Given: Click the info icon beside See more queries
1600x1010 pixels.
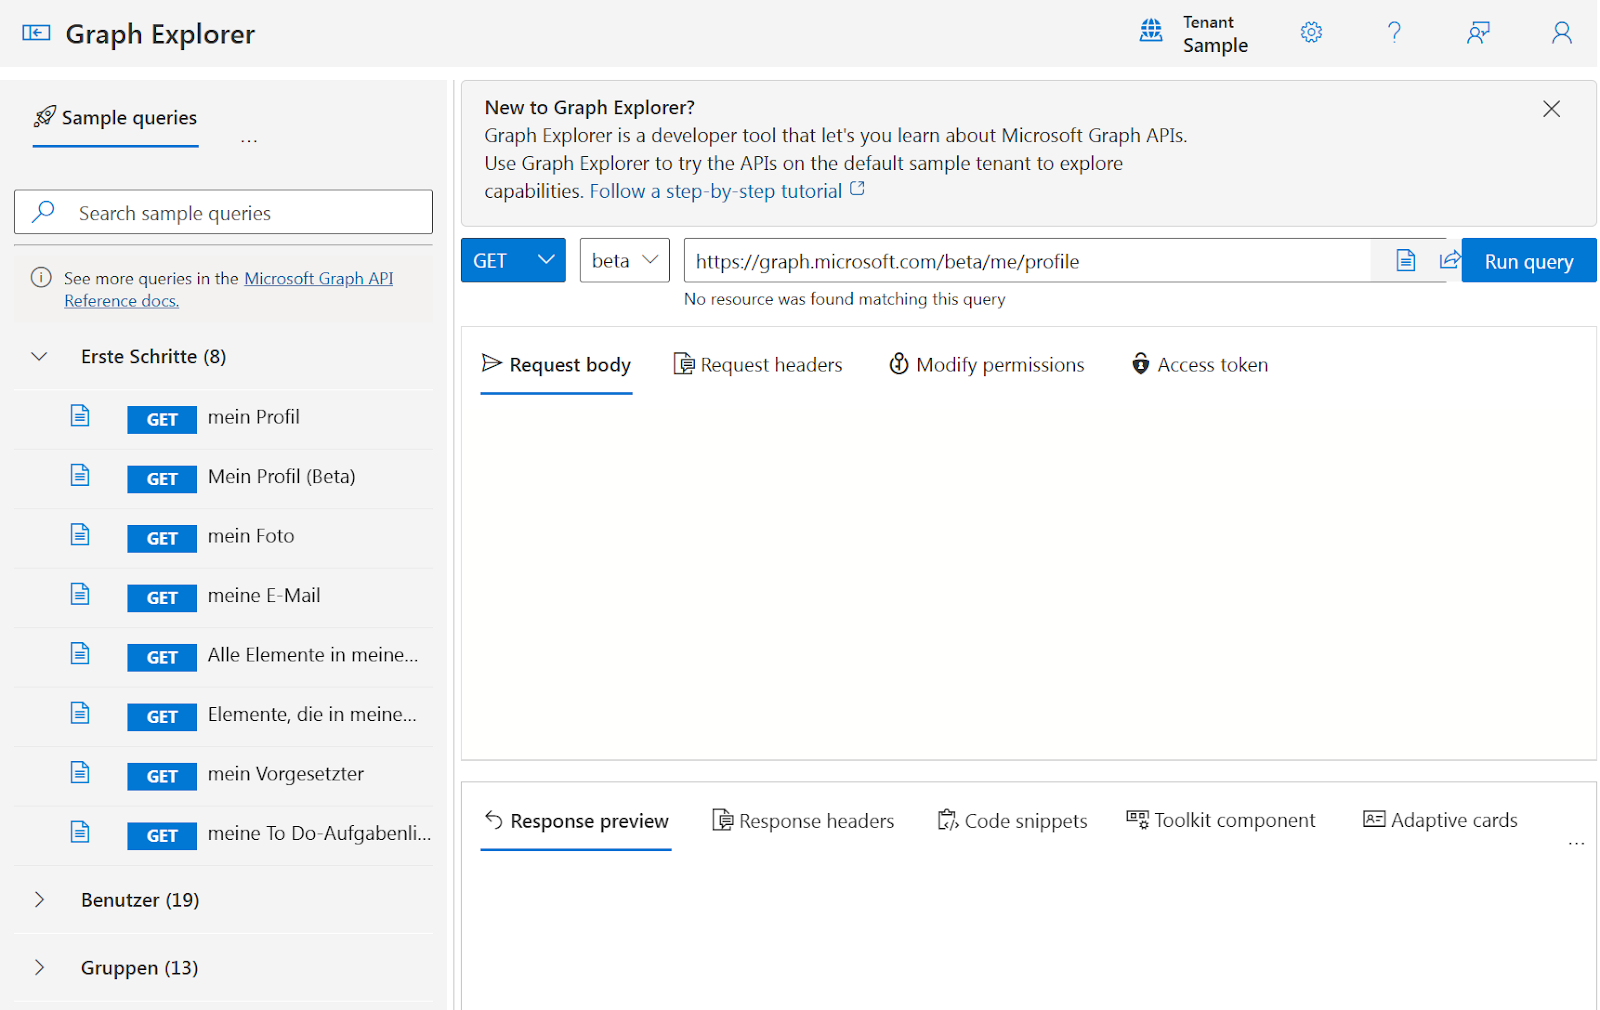Looking at the screenshot, I should point(41,277).
